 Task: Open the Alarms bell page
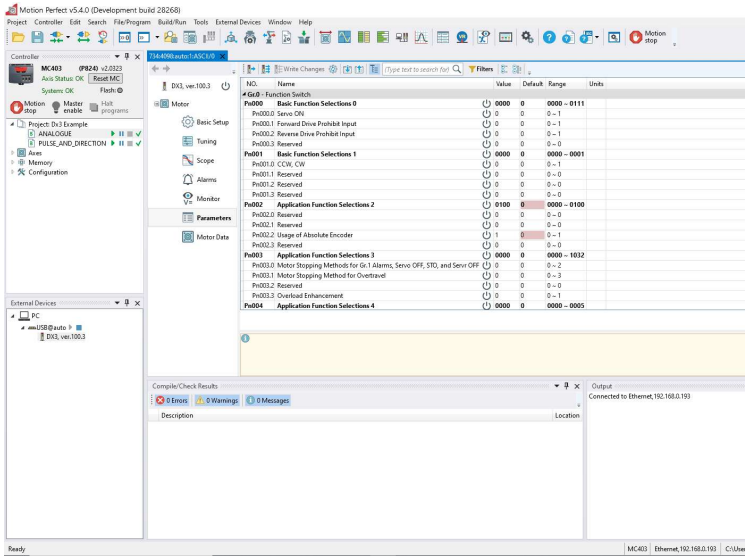point(200,179)
